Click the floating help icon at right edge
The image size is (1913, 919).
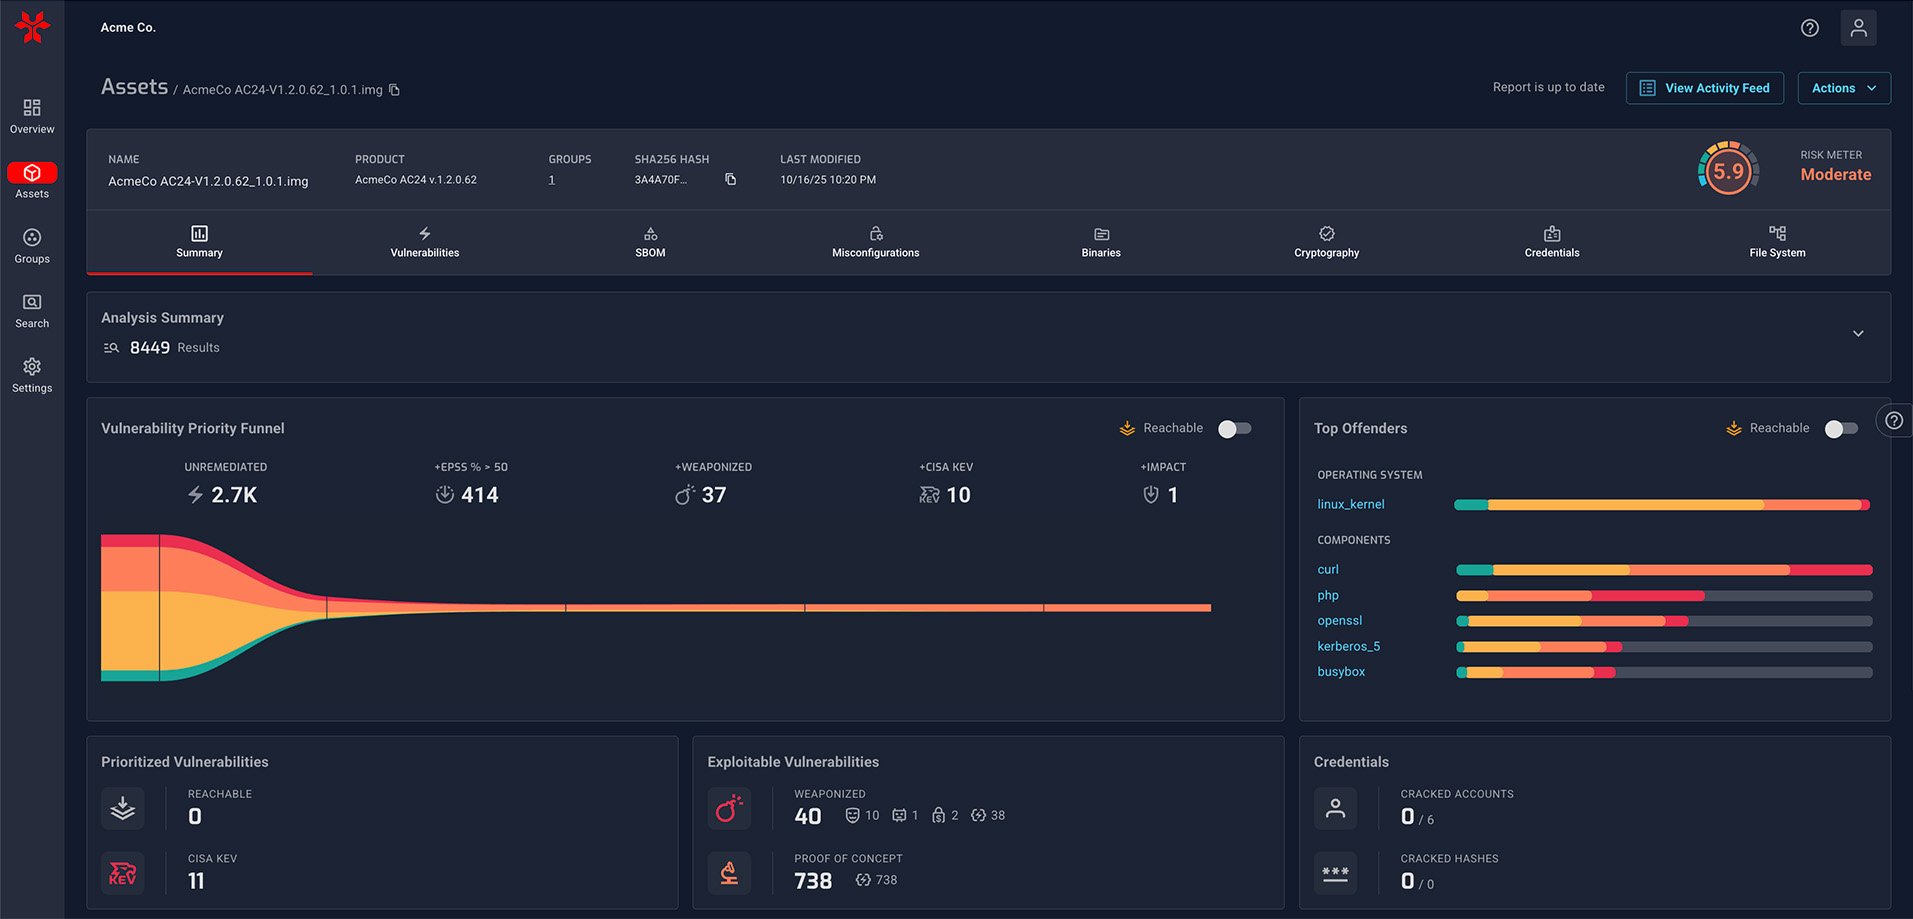[1893, 421]
